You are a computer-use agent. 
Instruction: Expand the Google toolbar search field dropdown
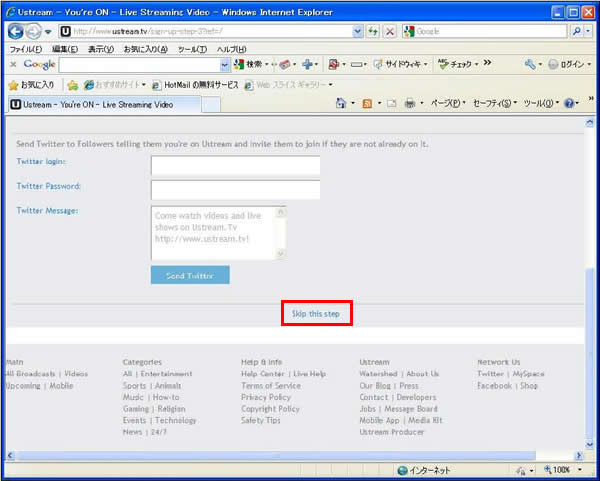(225, 65)
